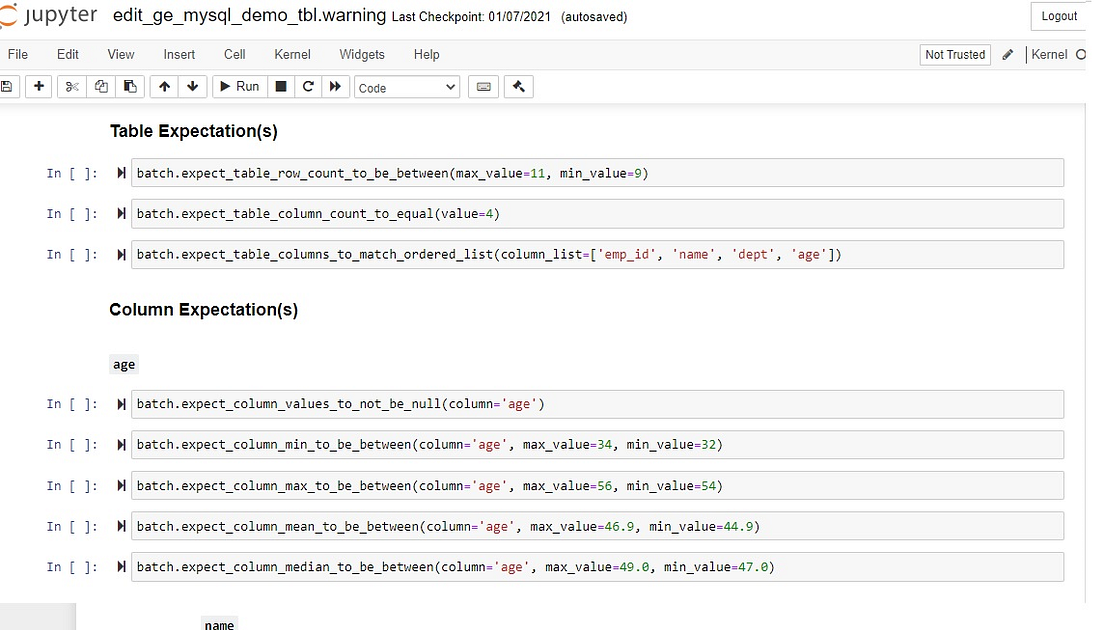This screenshot has height=630, width=1104.
Task: Click the name column label
Action: tap(219, 624)
